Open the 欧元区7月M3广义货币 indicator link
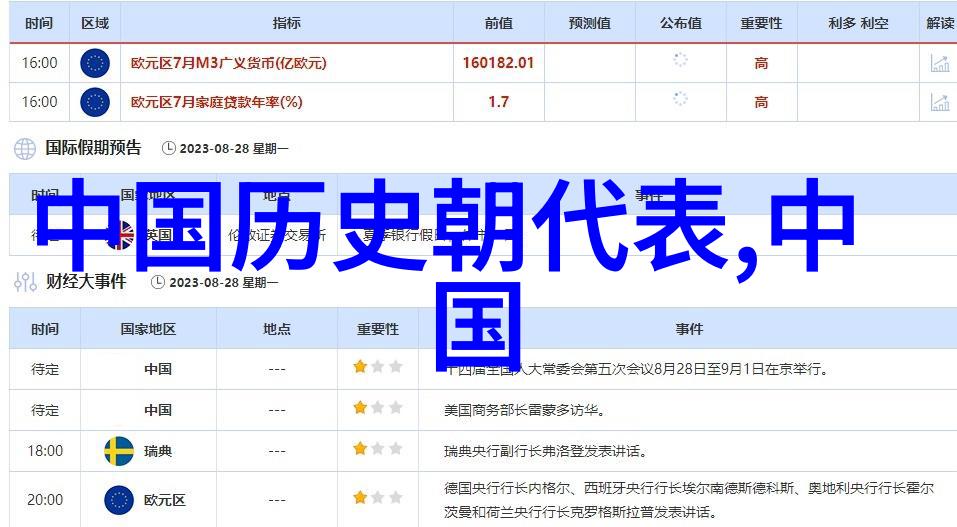This screenshot has height=527, width=957. click(228, 63)
